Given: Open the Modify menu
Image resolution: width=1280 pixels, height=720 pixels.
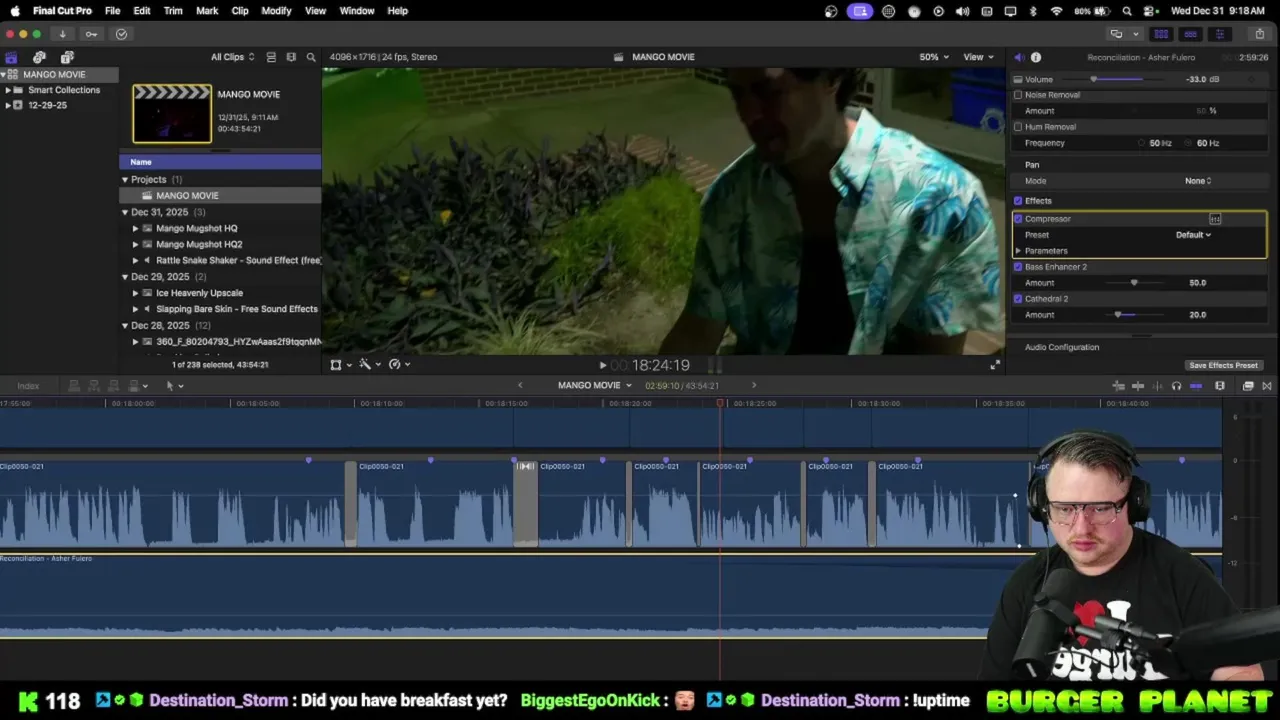Looking at the screenshot, I should [x=277, y=11].
